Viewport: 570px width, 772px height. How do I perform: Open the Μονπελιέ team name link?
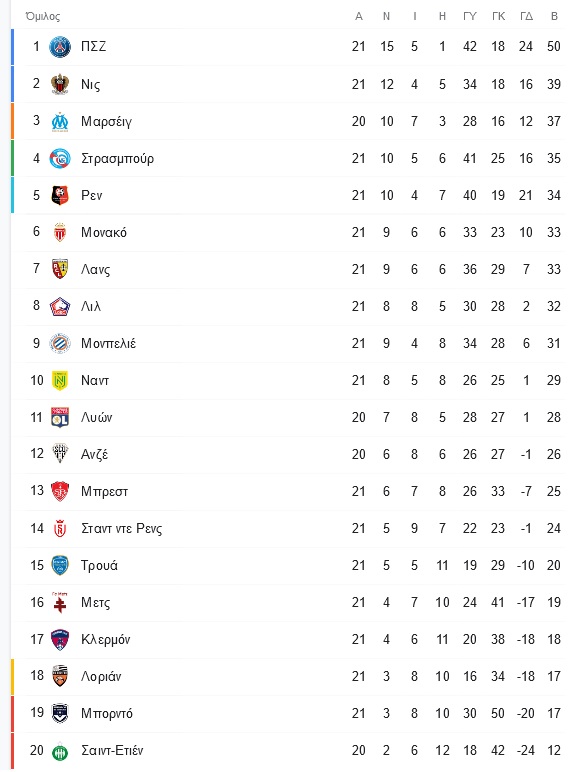click(x=108, y=343)
